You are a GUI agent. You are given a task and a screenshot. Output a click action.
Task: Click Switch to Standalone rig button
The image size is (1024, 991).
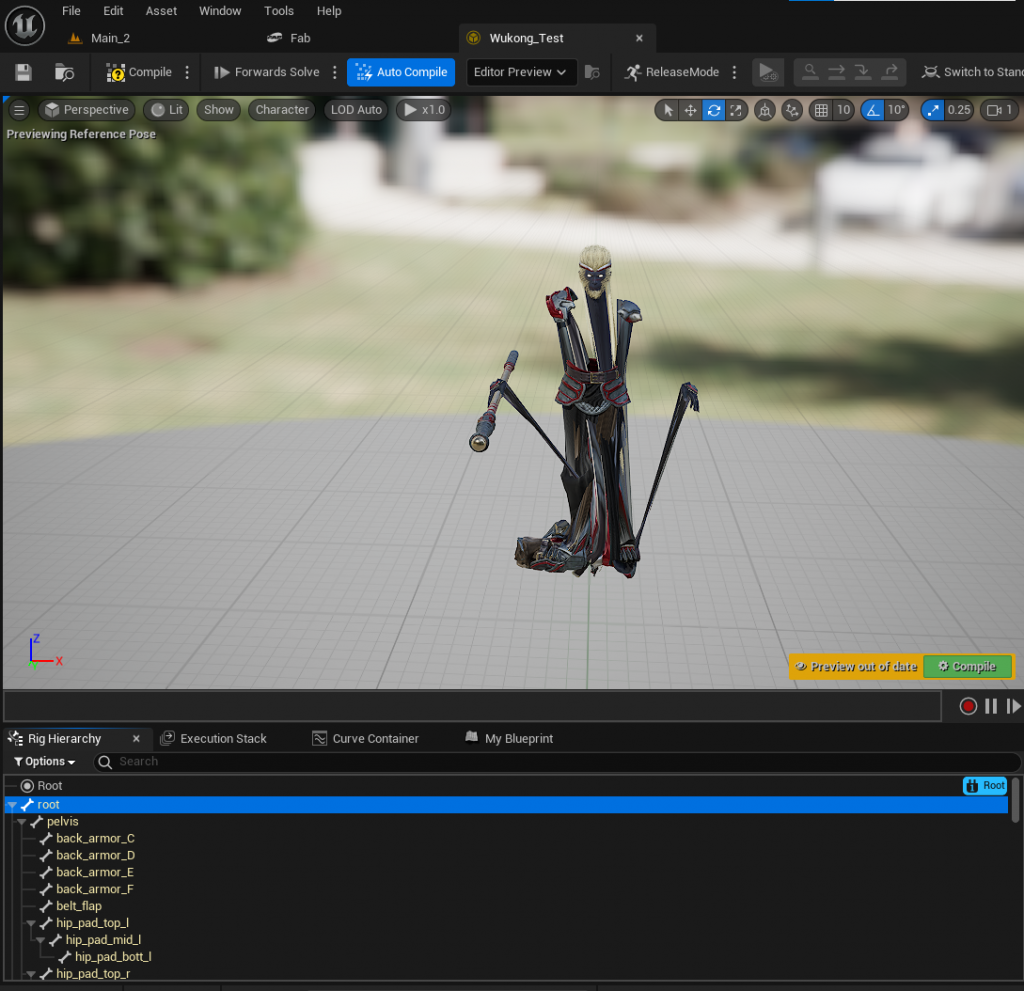[x=972, y=72]
